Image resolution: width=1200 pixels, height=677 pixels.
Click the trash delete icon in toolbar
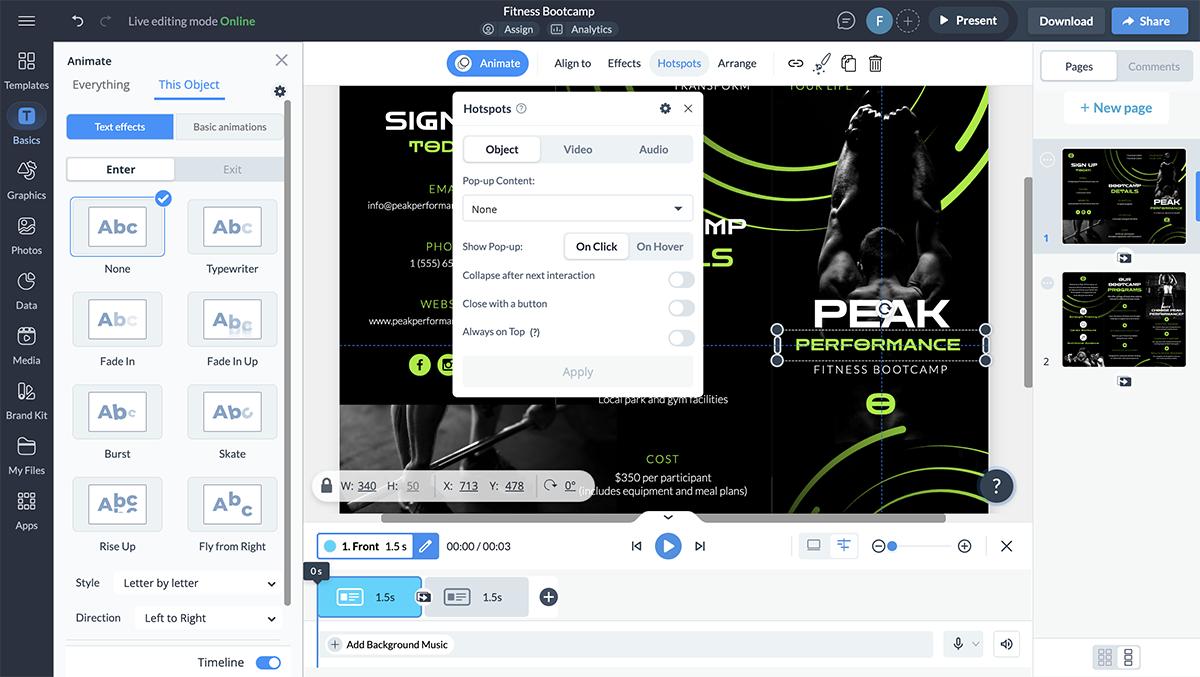(875, 63)
